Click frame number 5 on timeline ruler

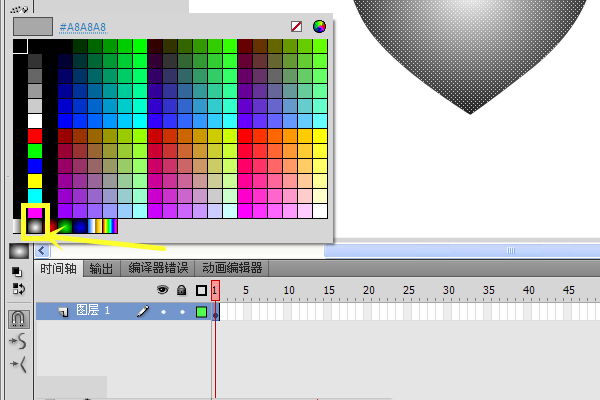click(246, 290)
